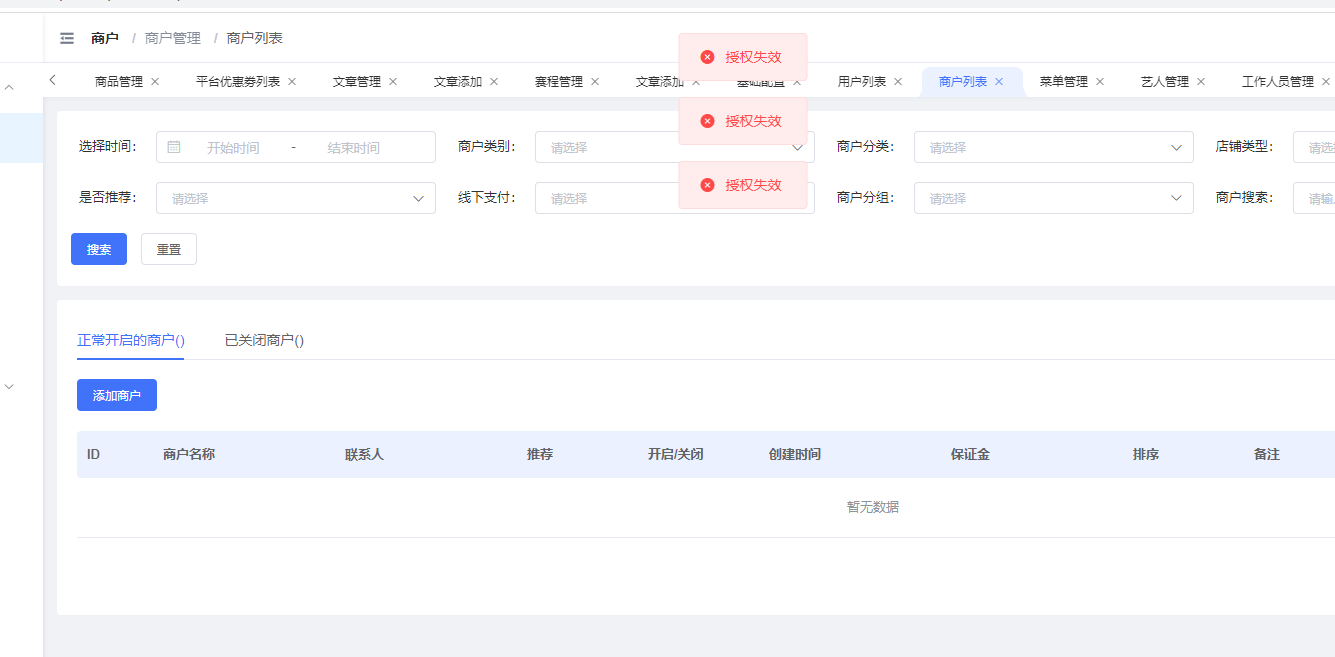Close the 赛程管理 tab
This screenshot has width=1335, height=657.
(595, 82)
